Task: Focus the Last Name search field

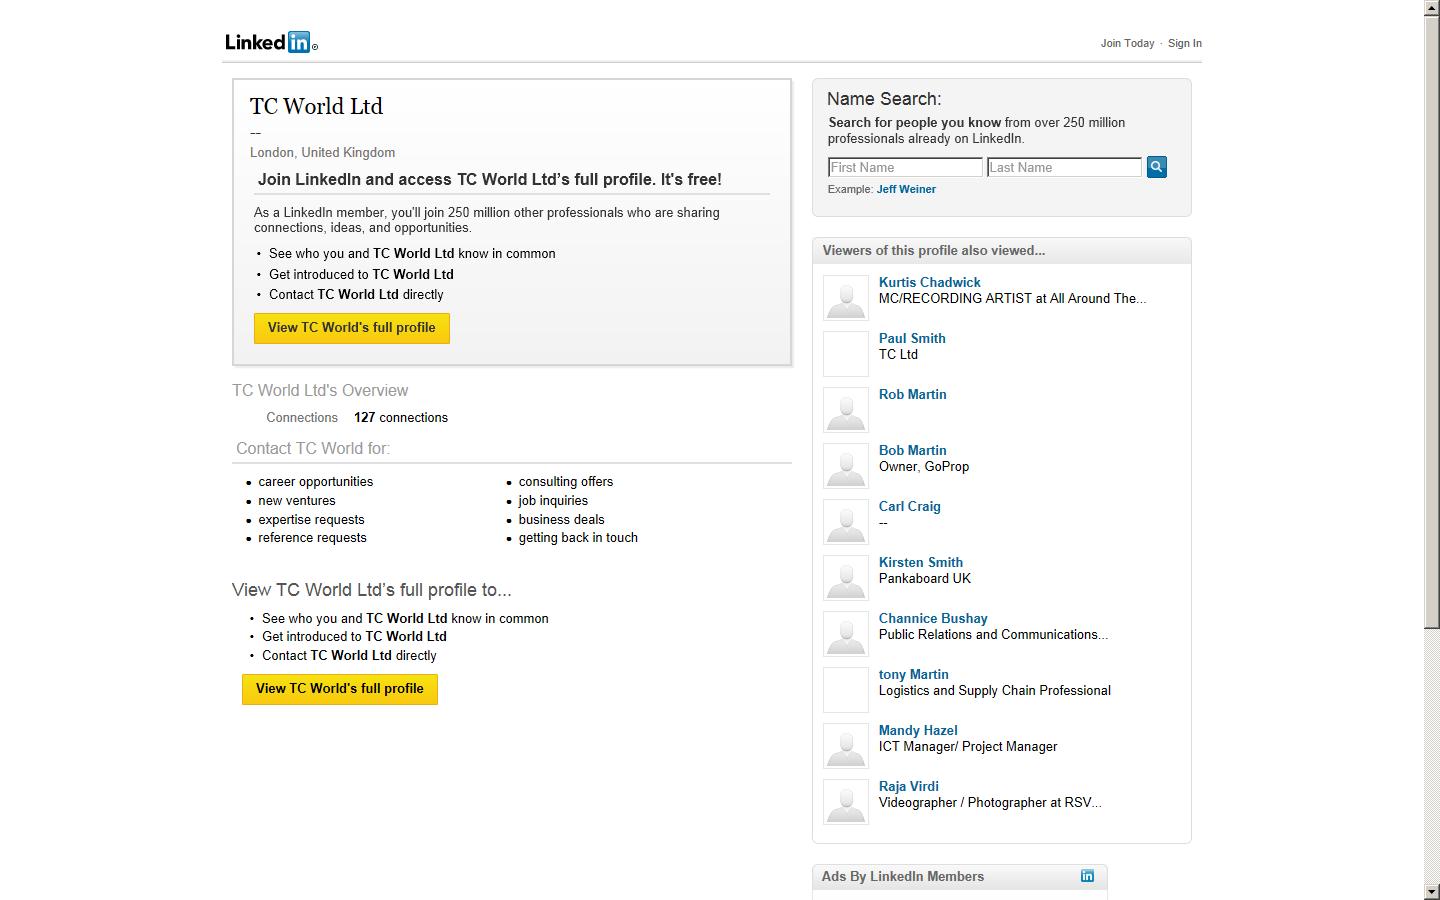Action: pyautogui.click(x=1064, y=167)
